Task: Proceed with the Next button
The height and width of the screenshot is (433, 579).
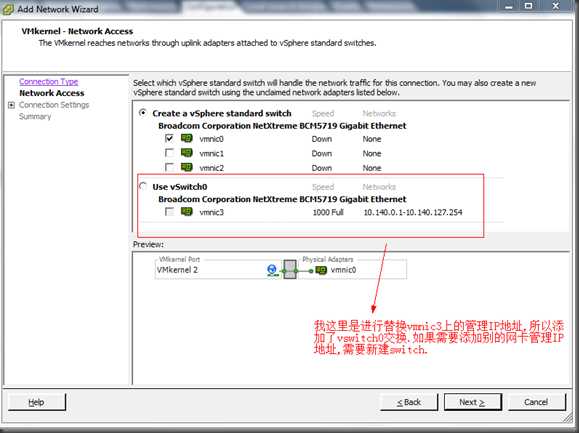Action: 473,402
